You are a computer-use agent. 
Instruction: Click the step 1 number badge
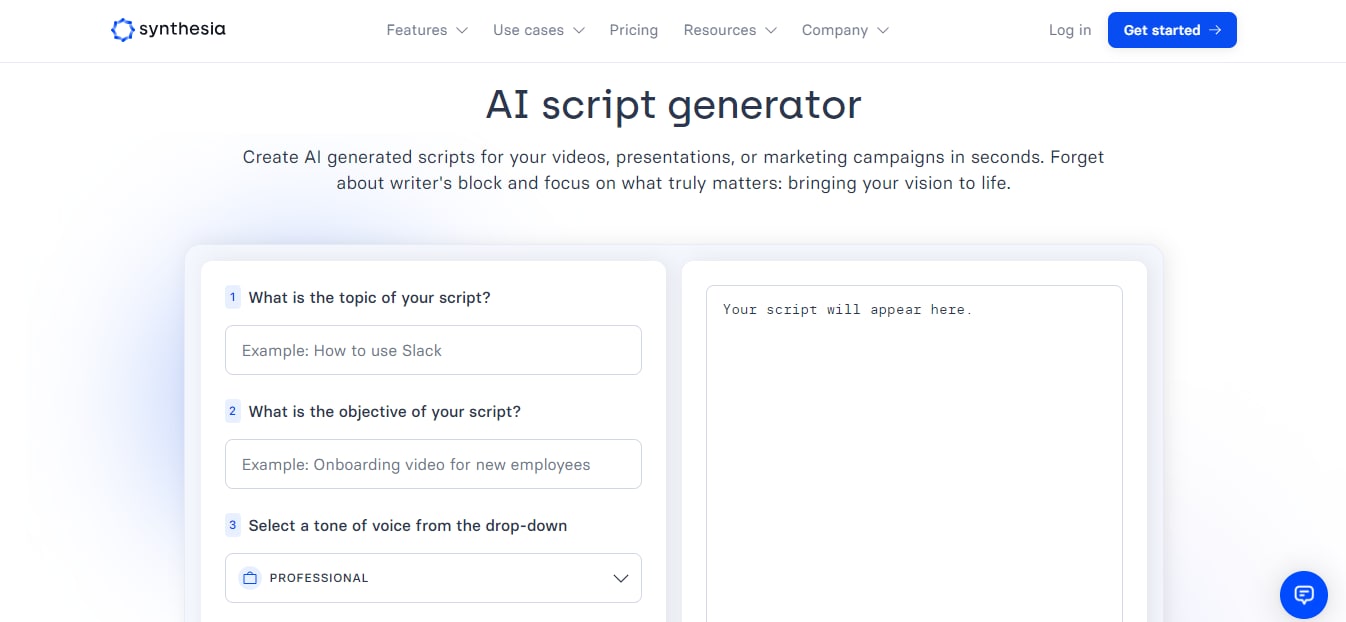click(233, 297)
